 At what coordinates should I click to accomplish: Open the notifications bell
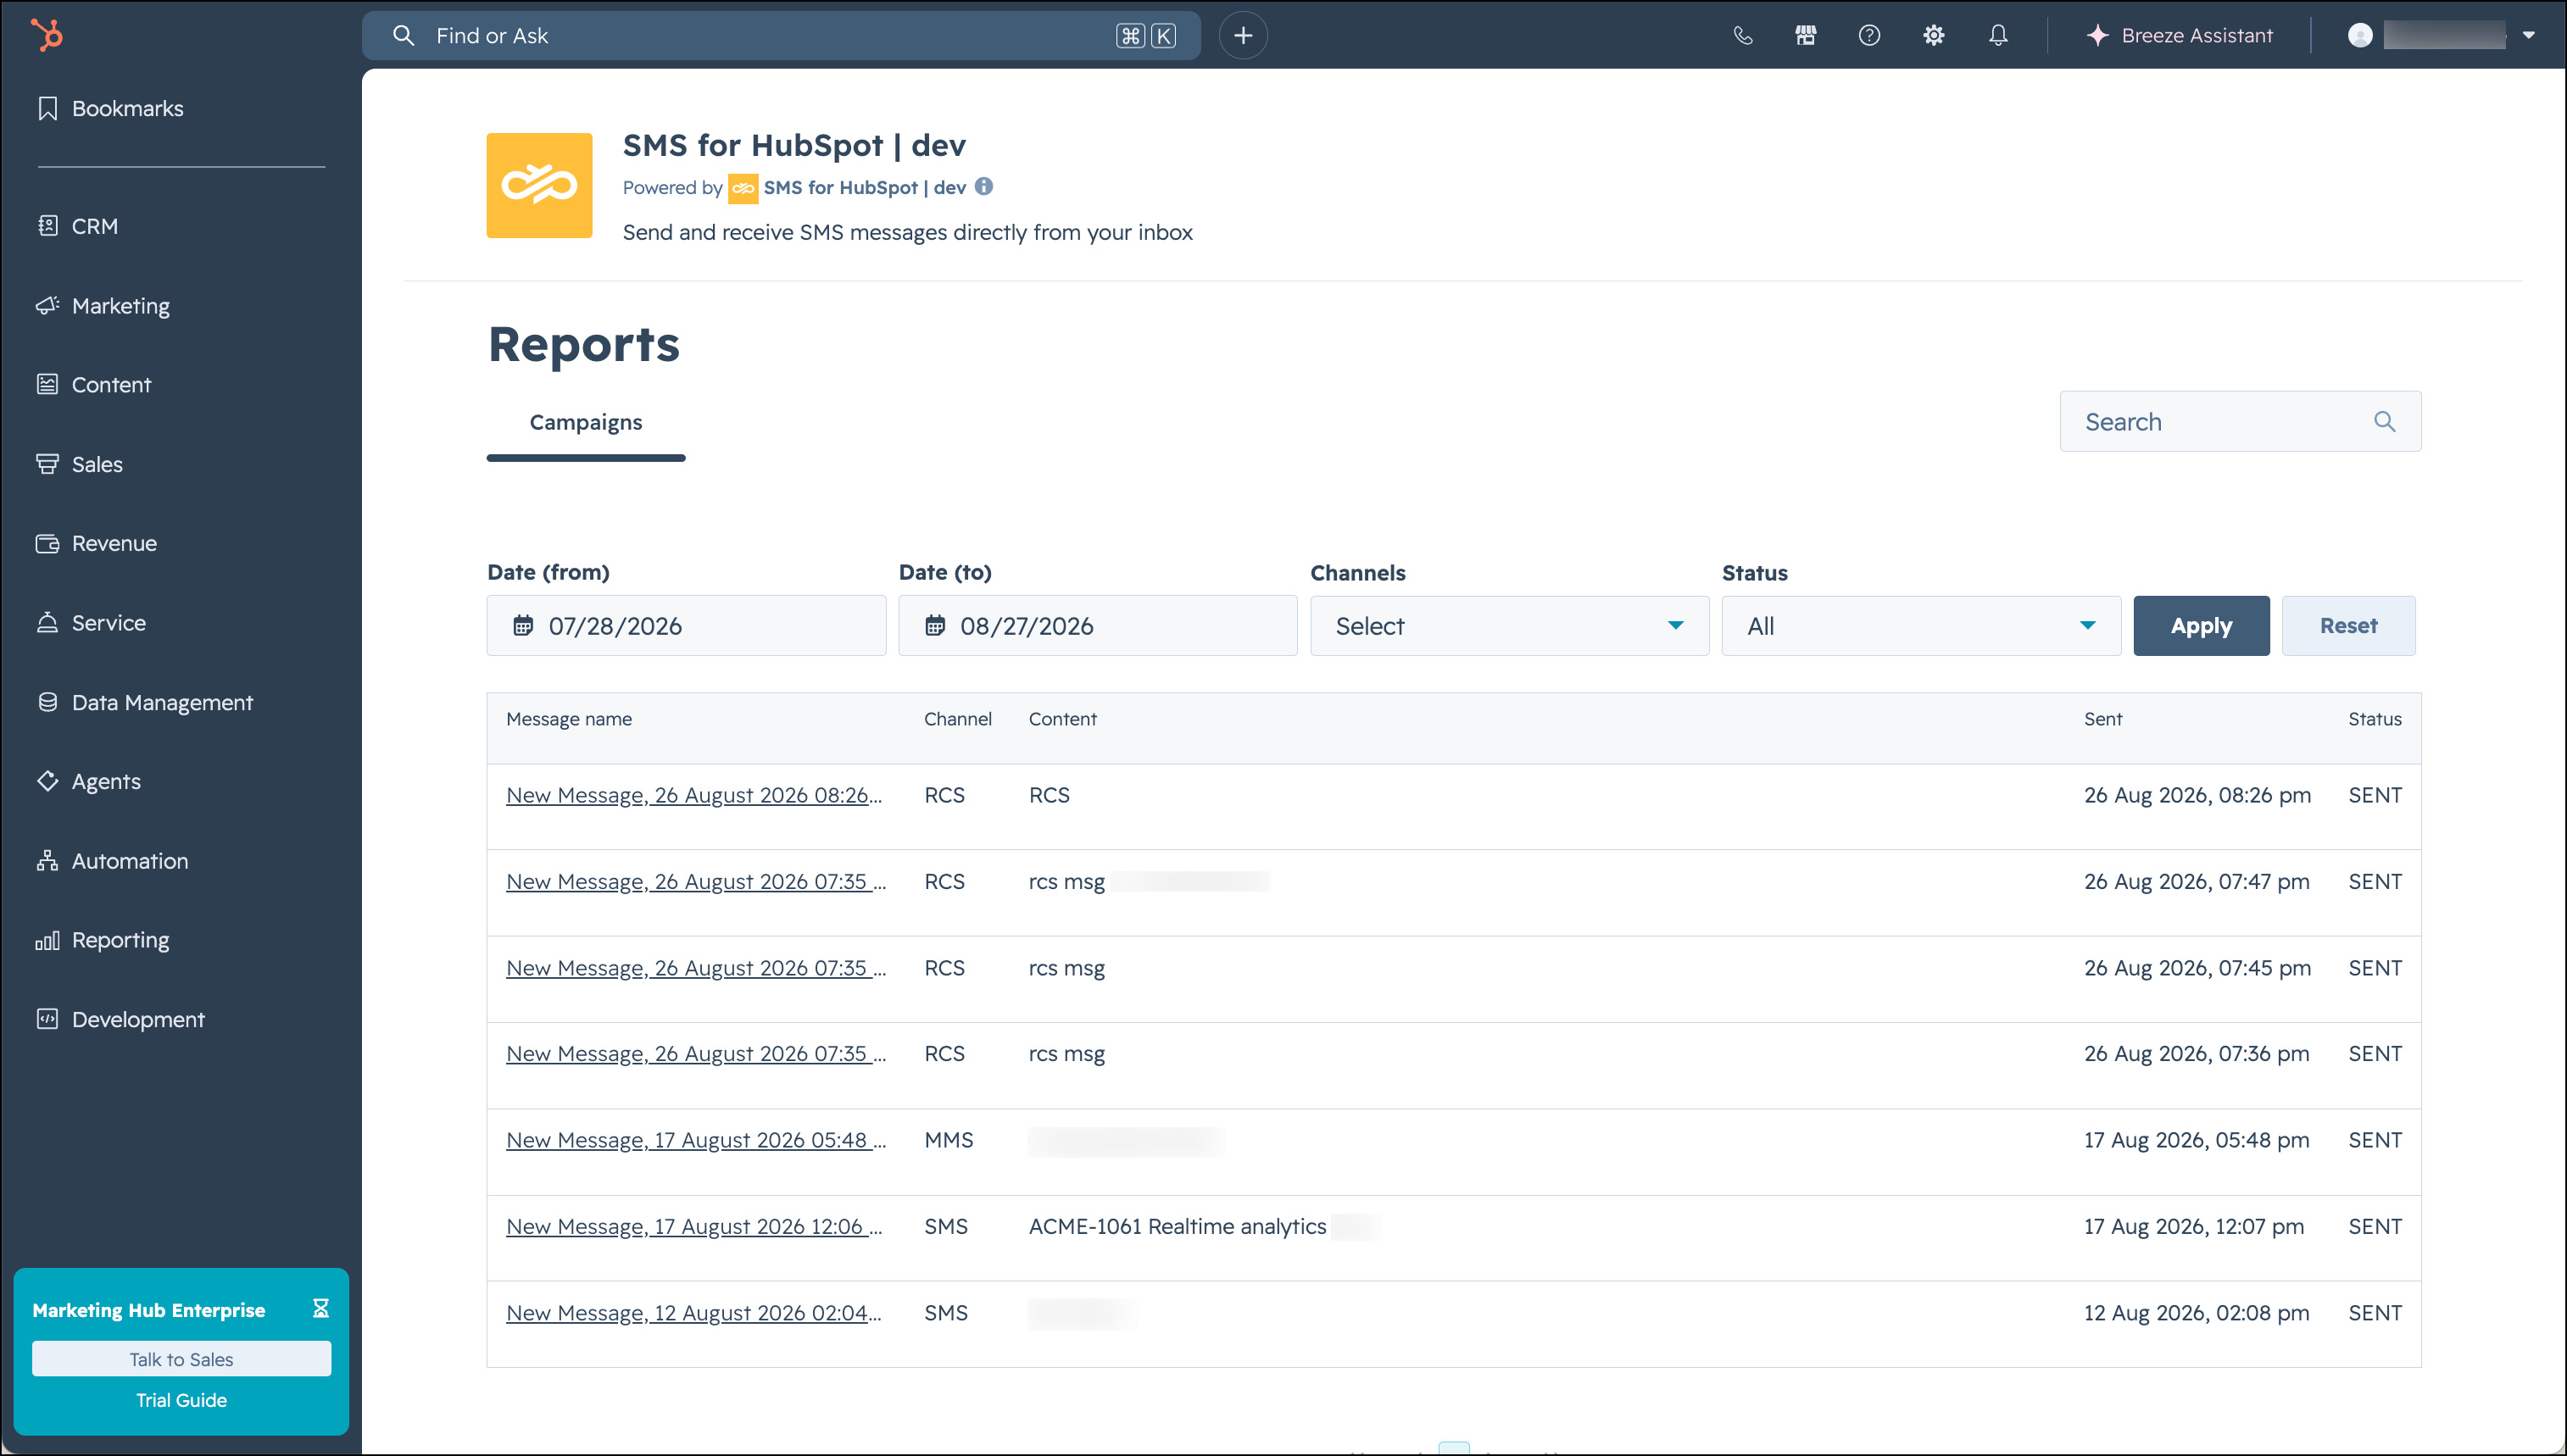[1998, 36]
